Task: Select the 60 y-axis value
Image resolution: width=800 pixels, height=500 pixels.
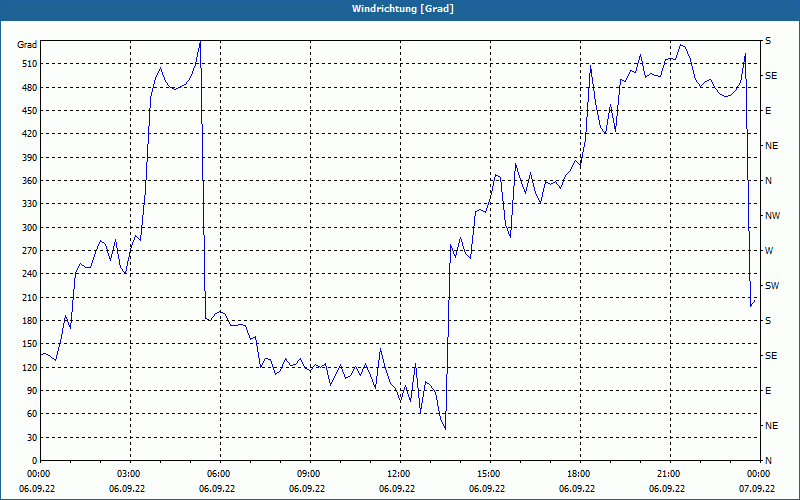Action: pyautogui.click(x=32, y=414)
